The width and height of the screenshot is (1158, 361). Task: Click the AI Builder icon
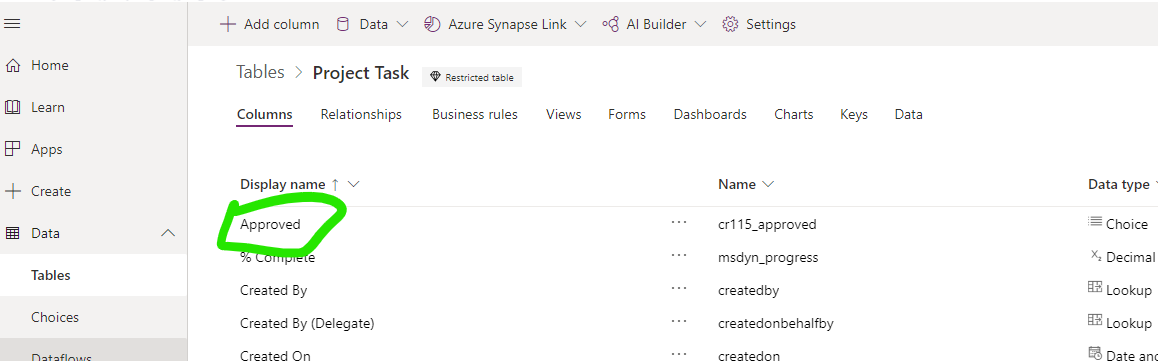click(610, 24)
